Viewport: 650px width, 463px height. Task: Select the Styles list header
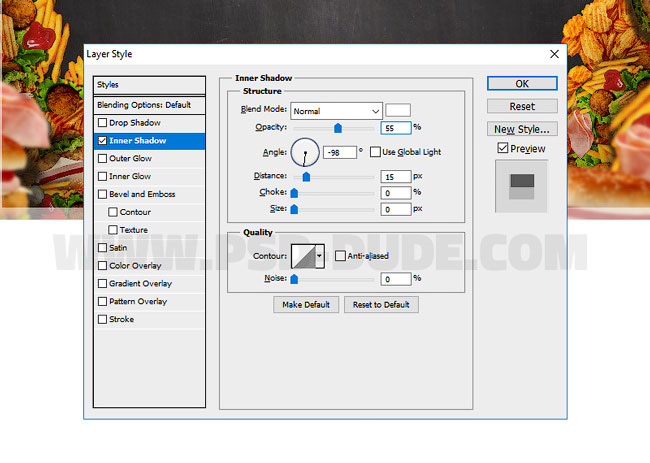point(149,85)
